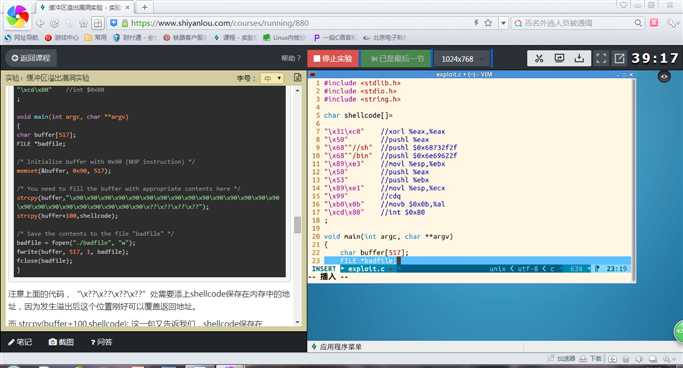Click the return to course button

pyautogui.click(x=30, y=58)
